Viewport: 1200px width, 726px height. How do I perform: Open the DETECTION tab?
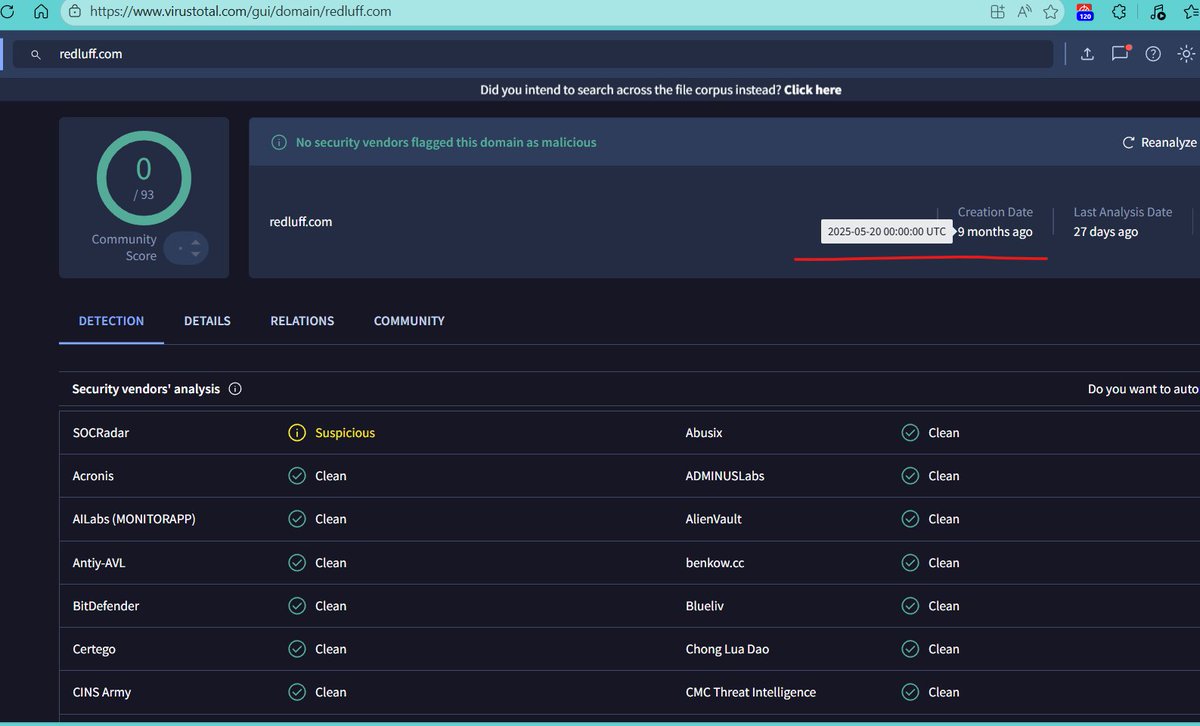[111, 321]
